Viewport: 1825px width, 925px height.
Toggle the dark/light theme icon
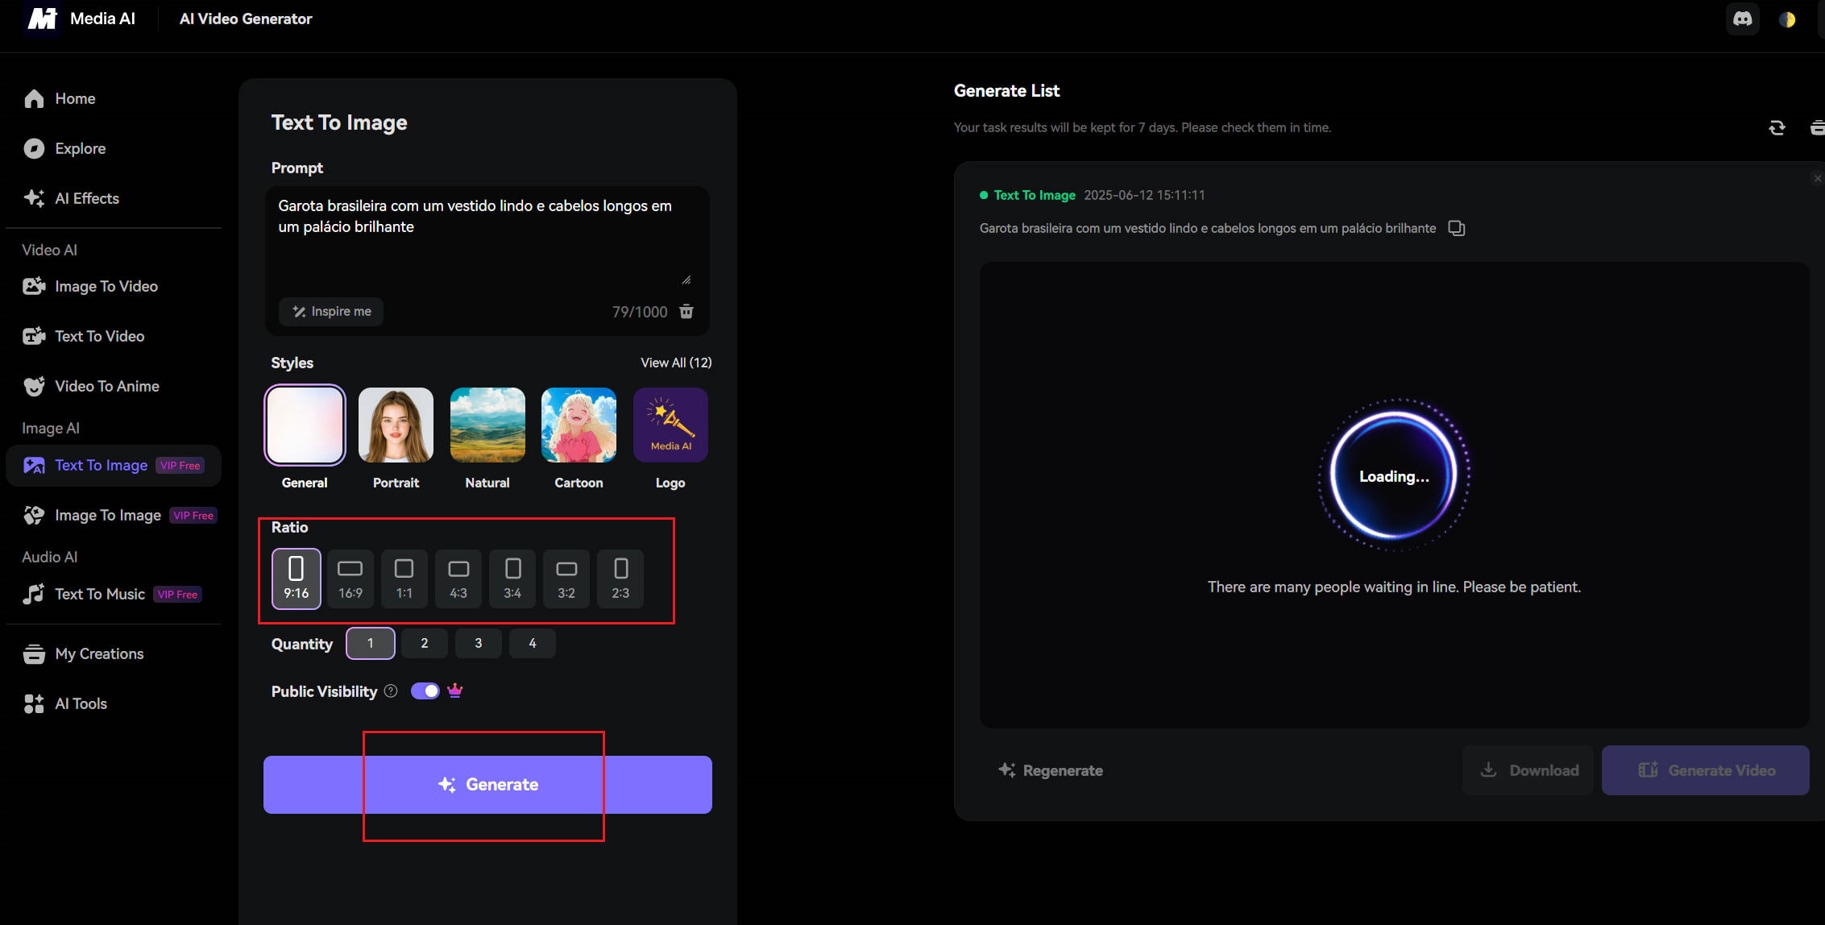pos(1787,19)
